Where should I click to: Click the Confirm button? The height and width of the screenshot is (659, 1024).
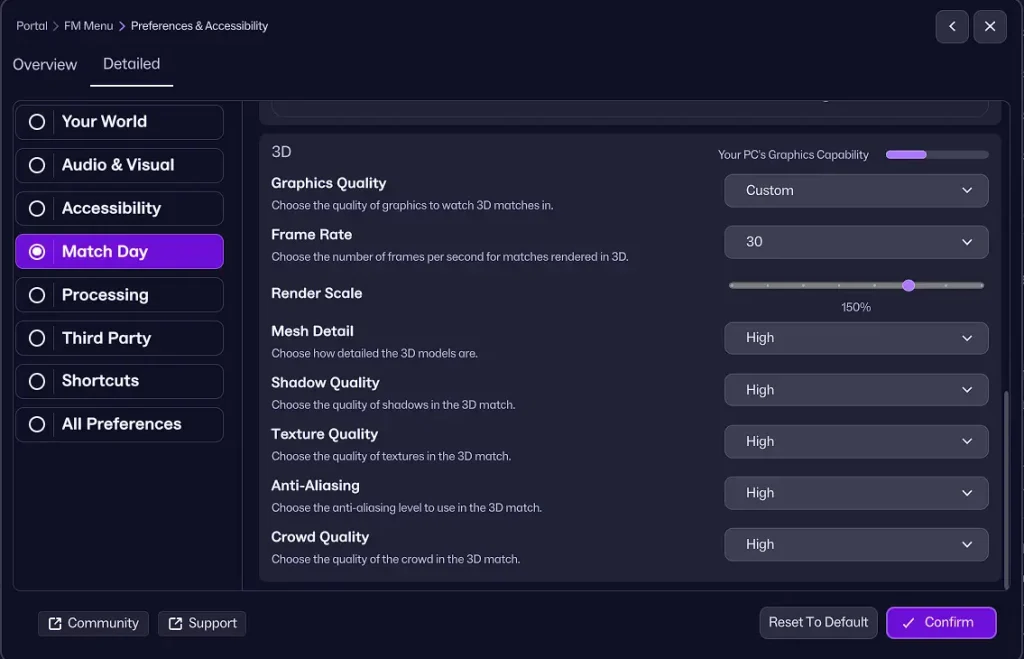940,622
